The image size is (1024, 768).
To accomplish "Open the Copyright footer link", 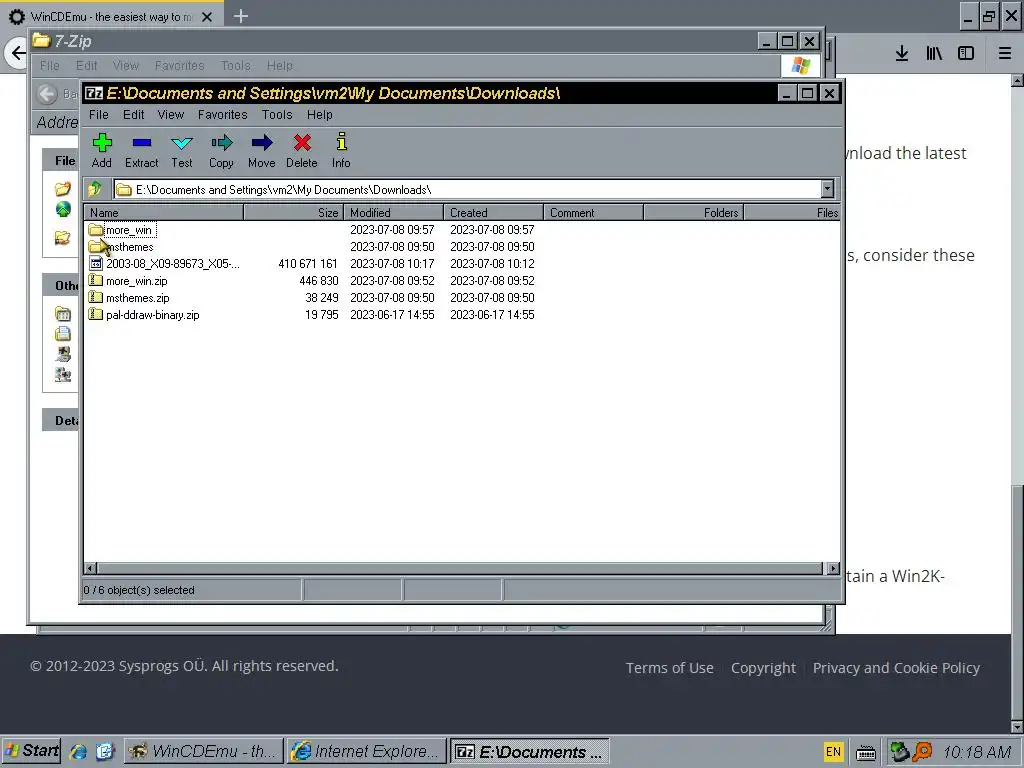I will coord(763,668).
